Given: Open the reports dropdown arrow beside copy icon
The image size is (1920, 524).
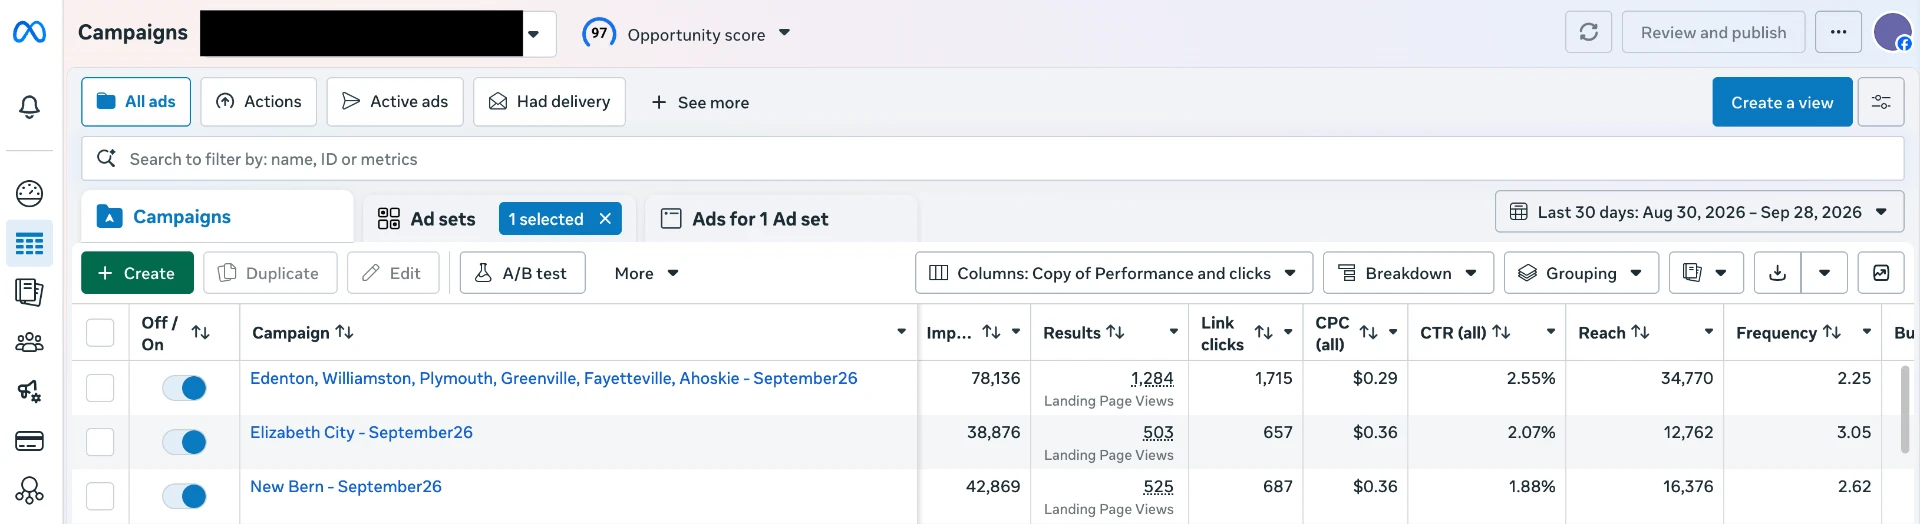Looking at the screenshot, I should (1721, 273).
